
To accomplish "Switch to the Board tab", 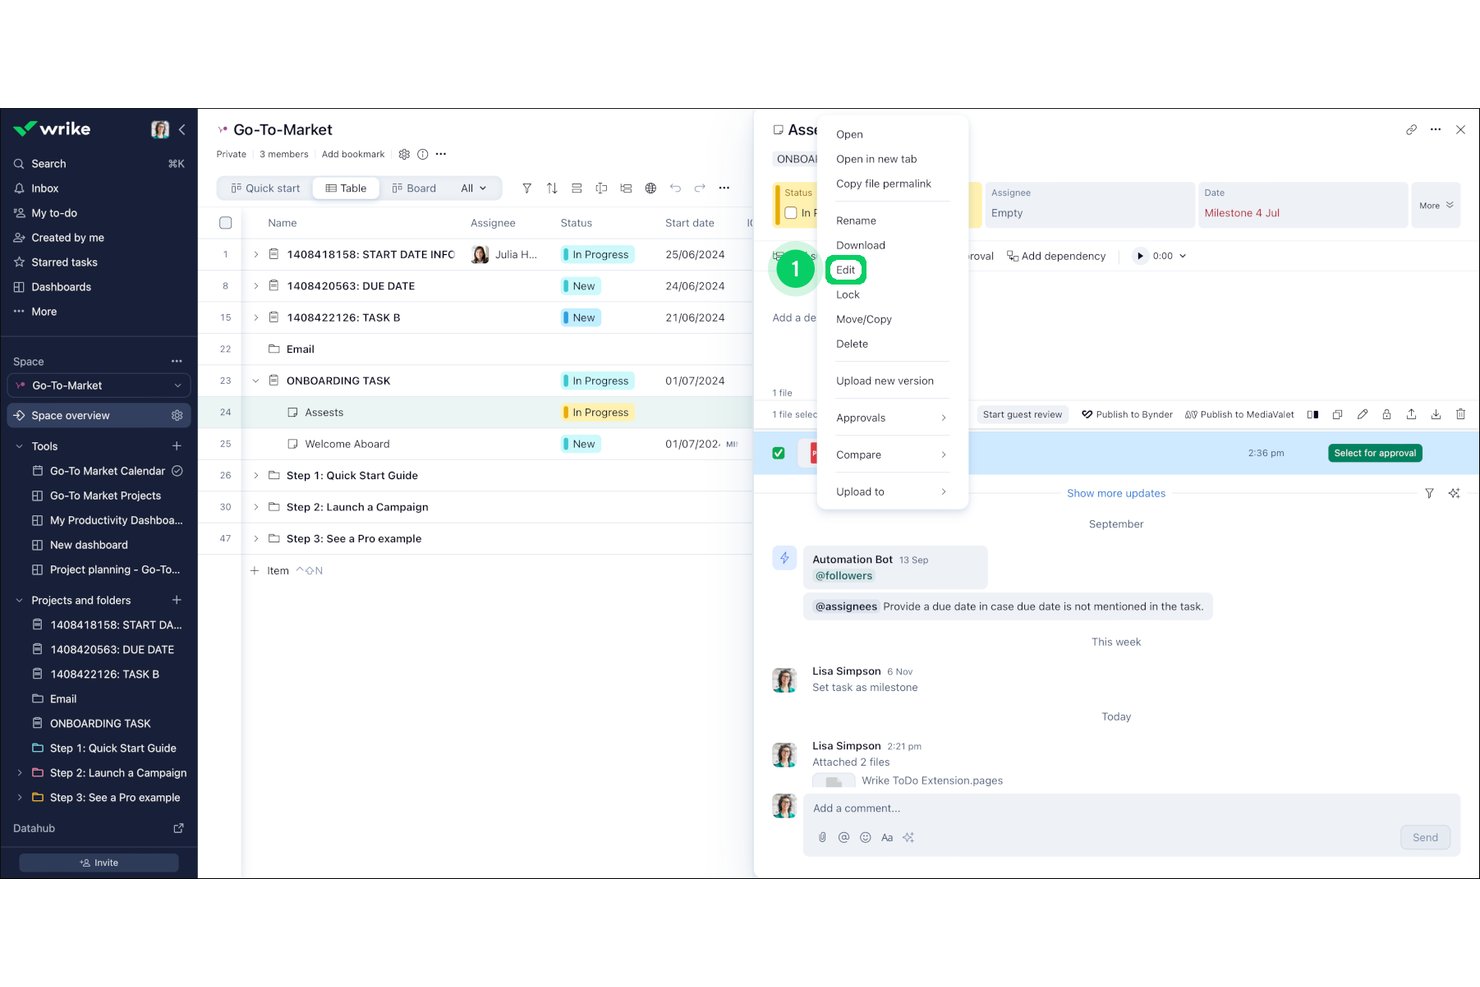I will [414, 188].
